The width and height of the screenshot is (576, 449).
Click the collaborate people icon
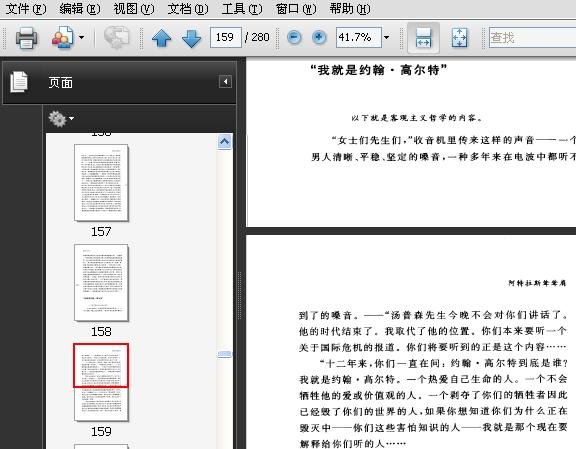[63, 37]
